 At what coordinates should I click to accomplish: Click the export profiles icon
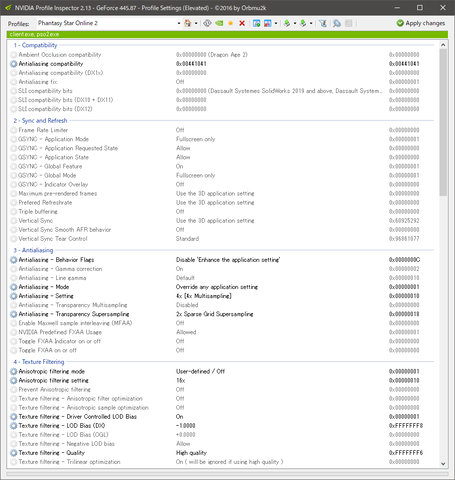pos(287,23)
